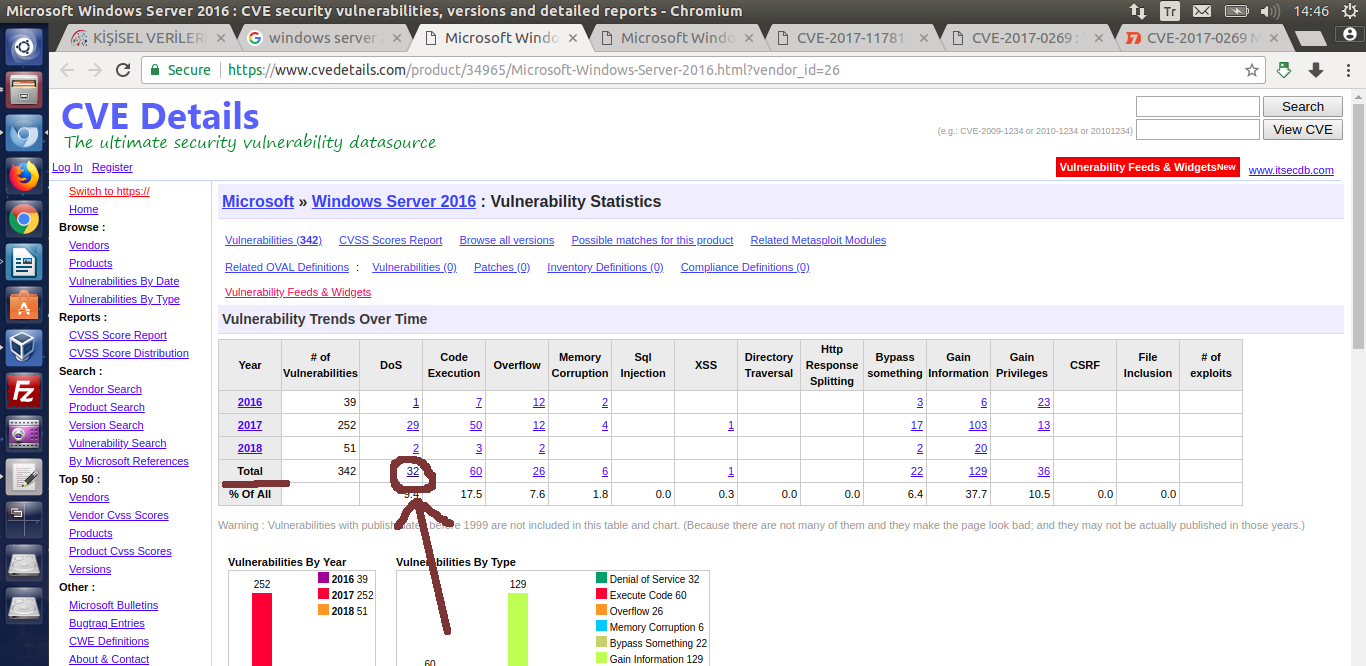Click the 2016 Gain Privileges count 23
The width and height of the screenshot is (1366, 666).
tap(1044, 402)
